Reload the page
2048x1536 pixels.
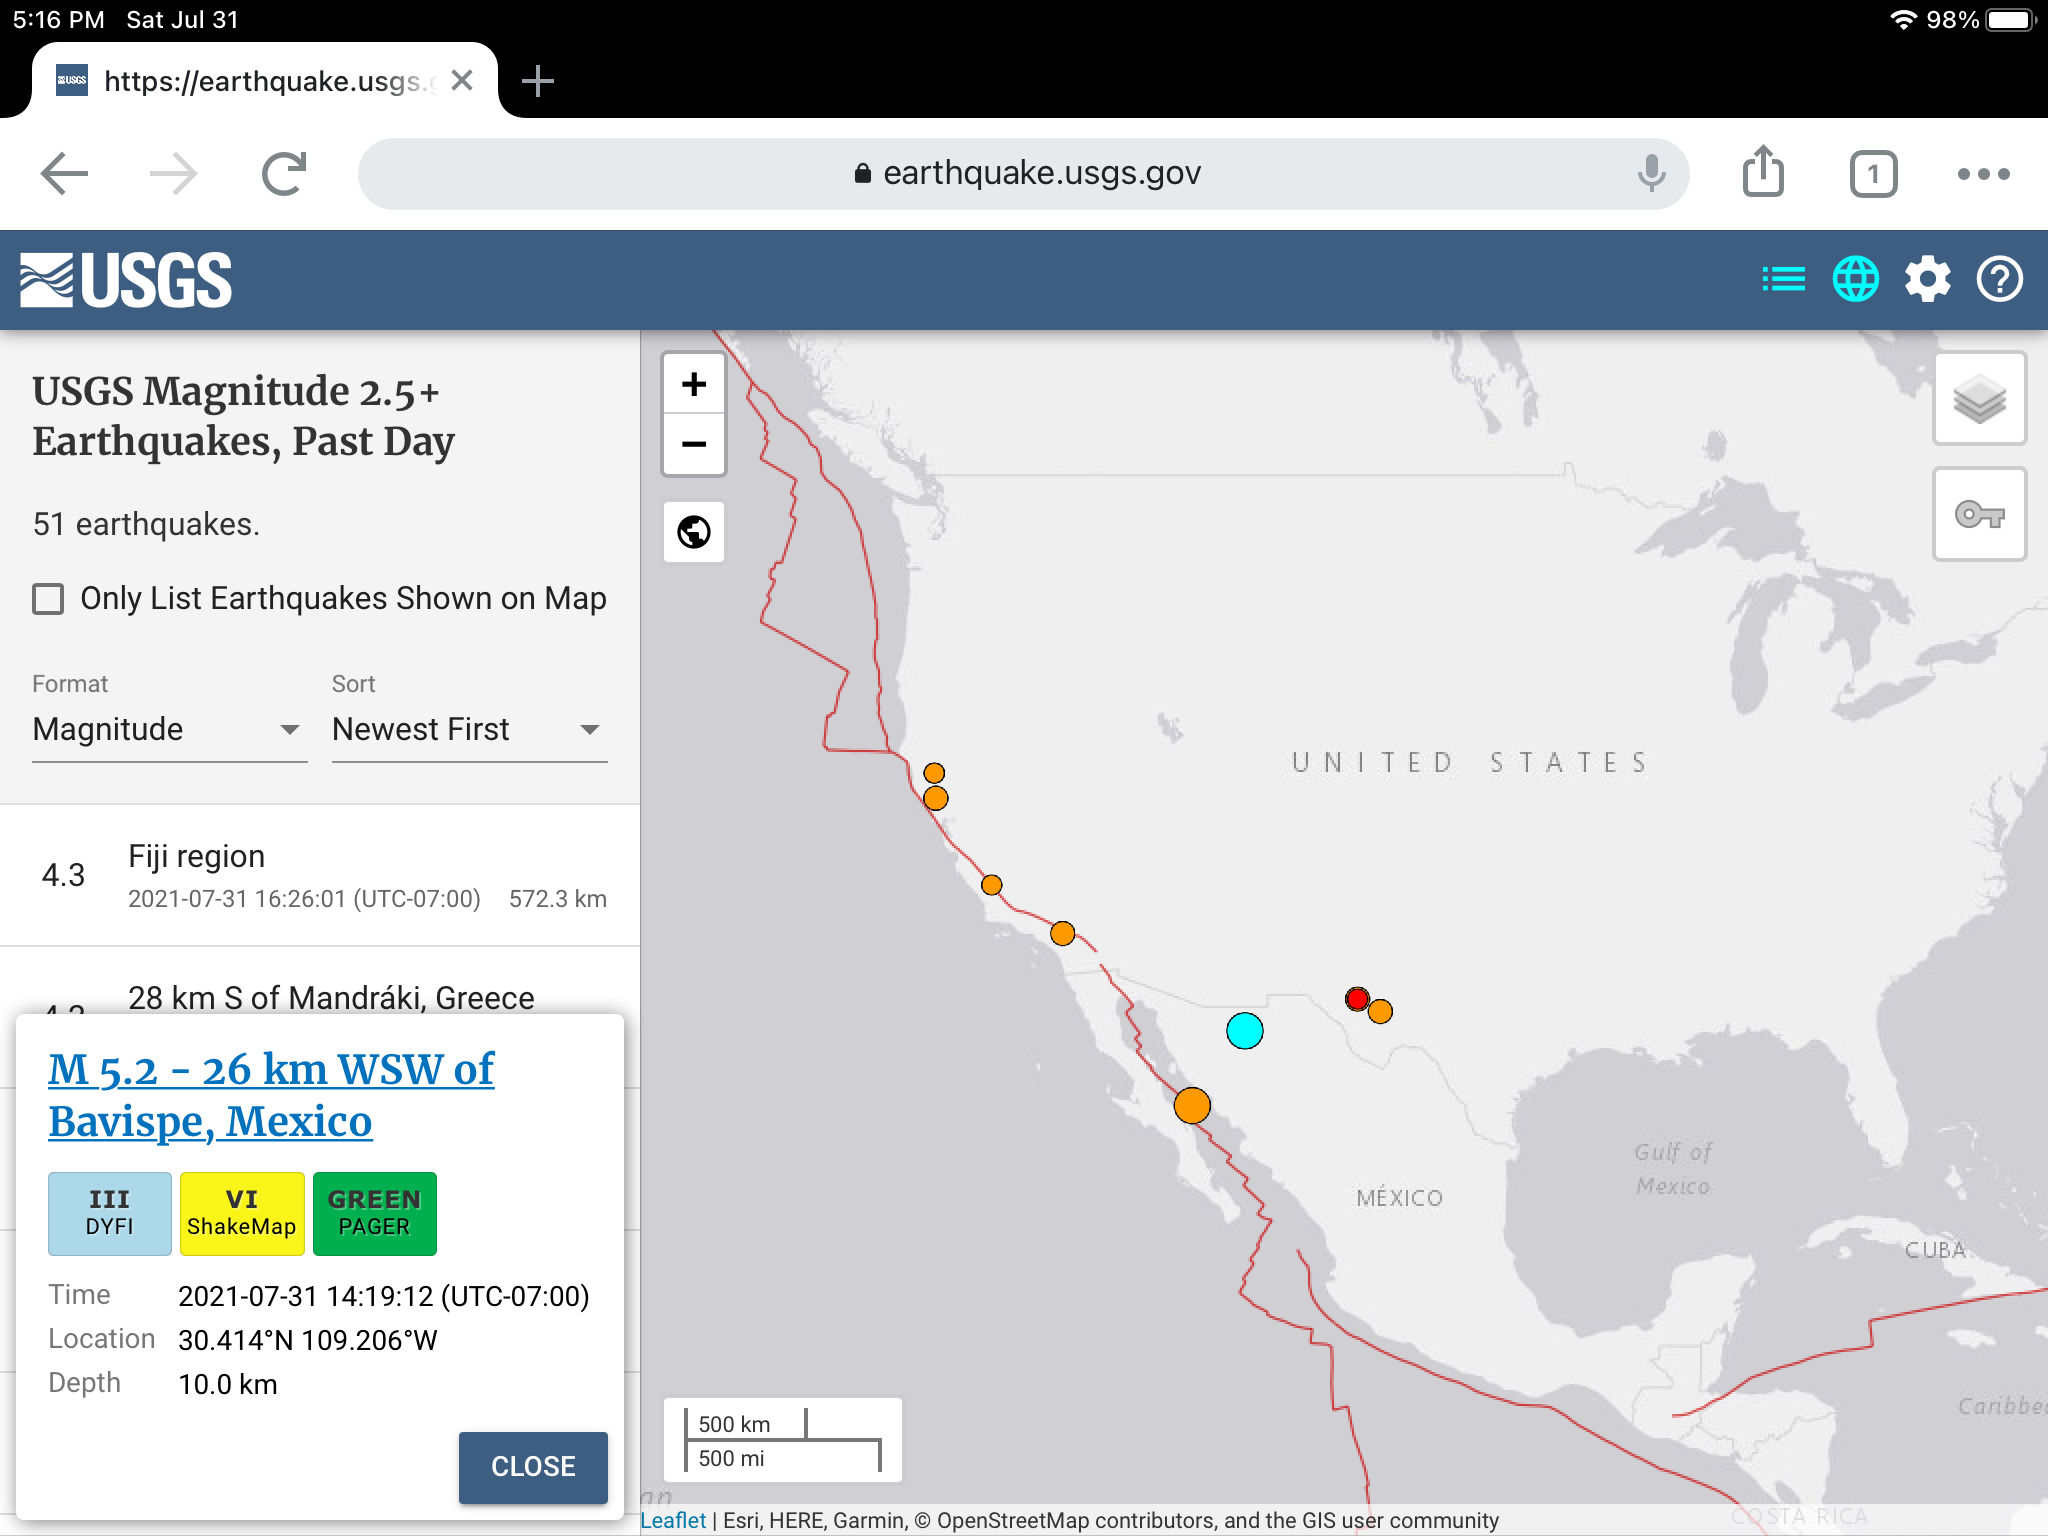(x=284, y=174)
